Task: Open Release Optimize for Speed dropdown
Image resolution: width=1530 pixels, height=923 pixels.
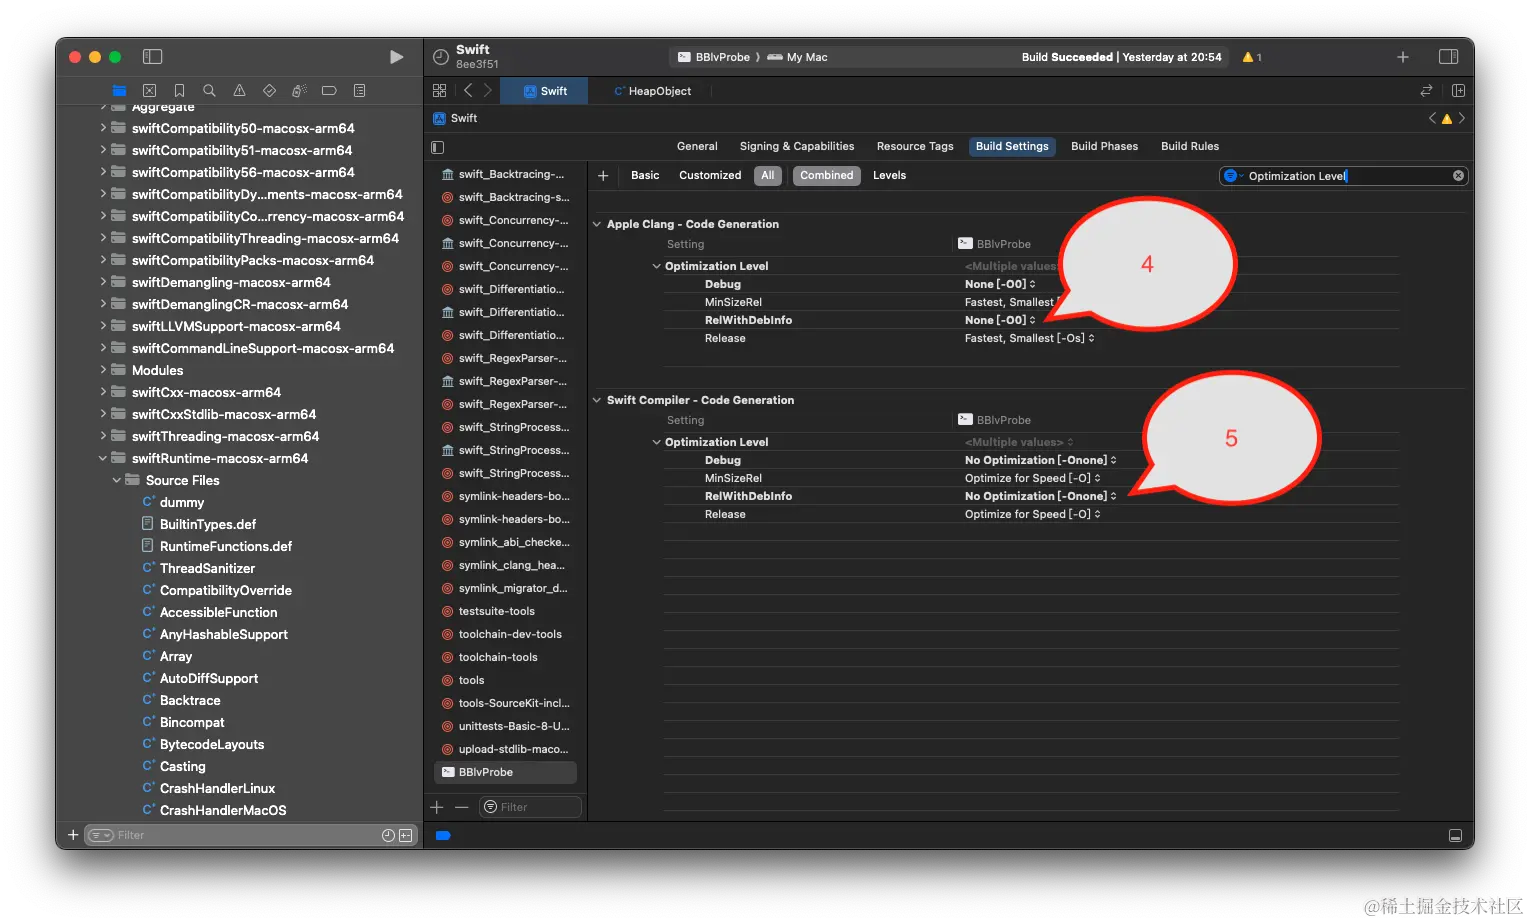Action: coord(1032,515)
